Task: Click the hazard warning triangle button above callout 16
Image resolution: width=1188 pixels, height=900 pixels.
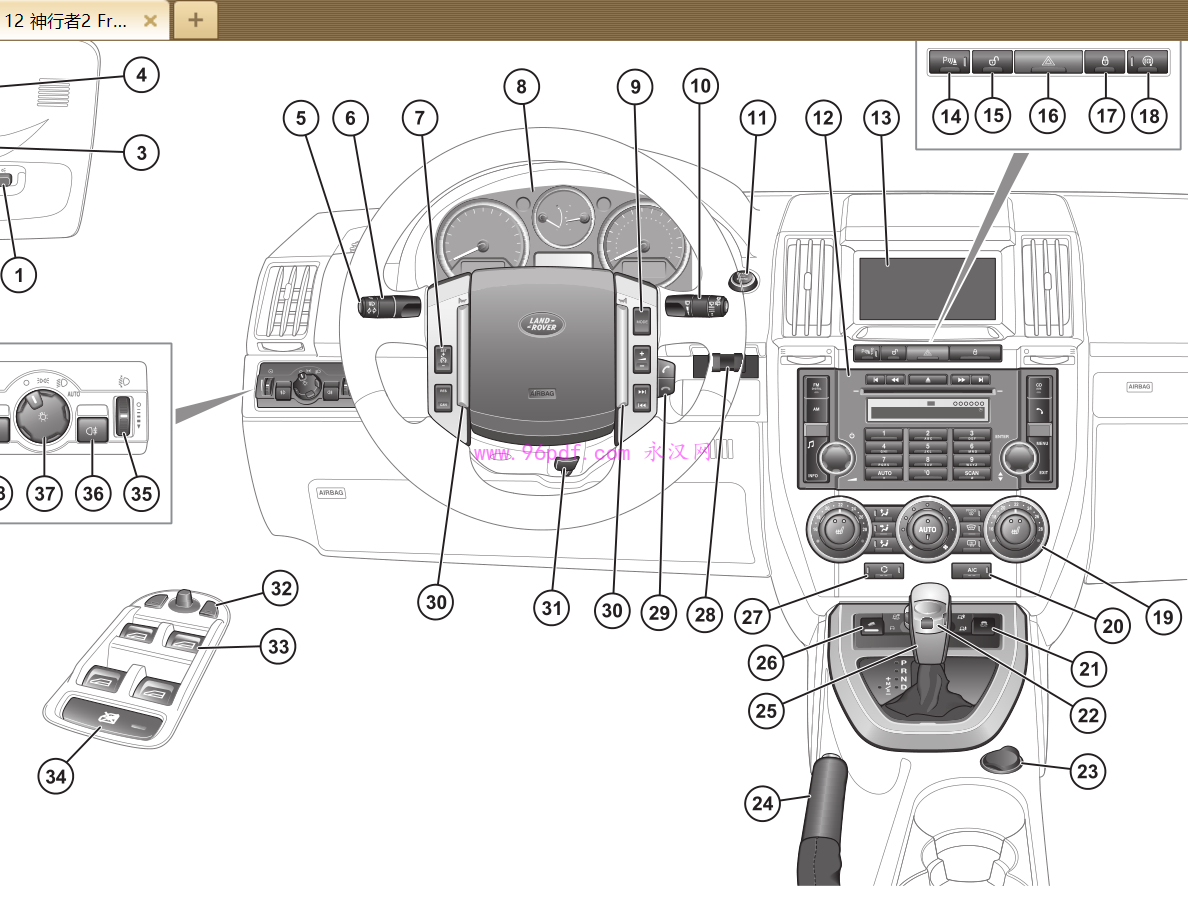Action: (1047, 62)
